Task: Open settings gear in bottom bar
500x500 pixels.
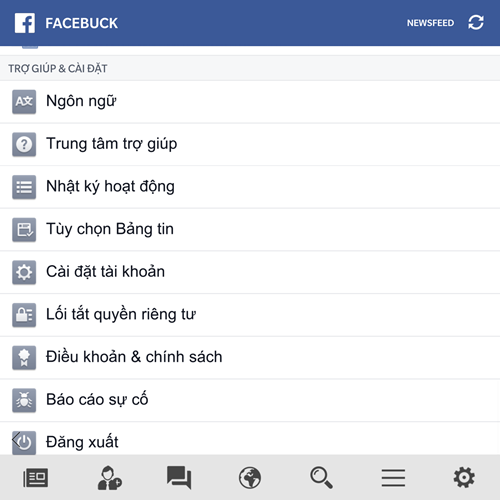Action: pyautogui.click(x=464, y=477)
